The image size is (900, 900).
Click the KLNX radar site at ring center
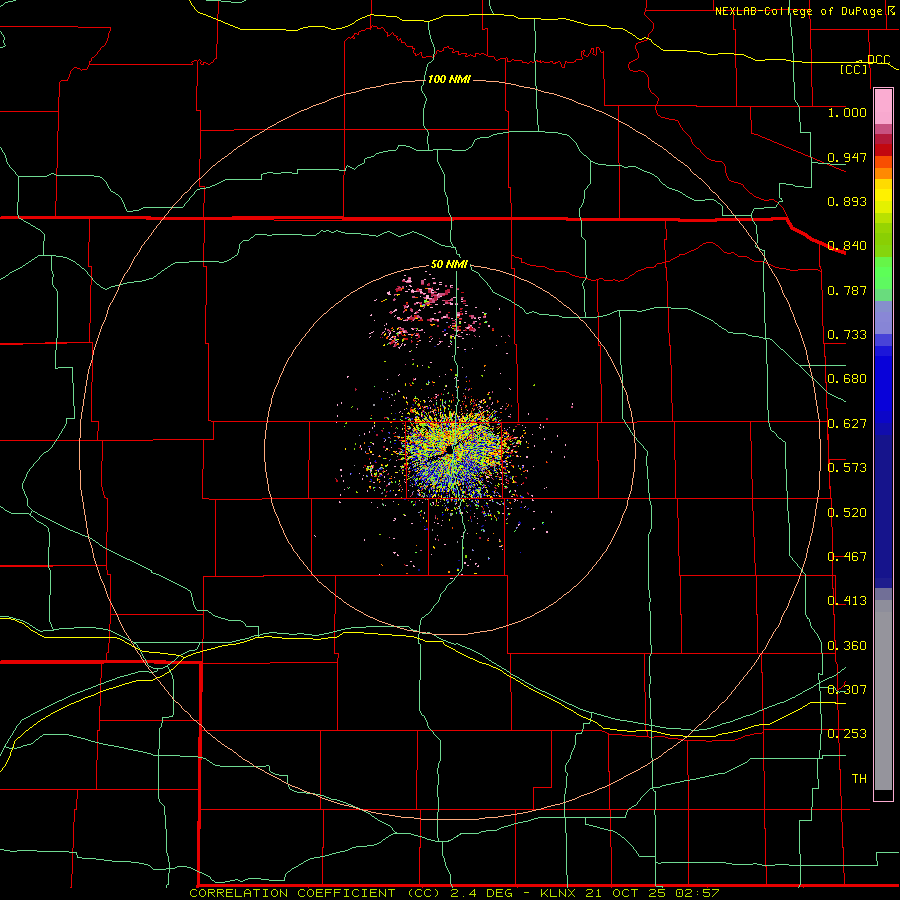(449, 450)
